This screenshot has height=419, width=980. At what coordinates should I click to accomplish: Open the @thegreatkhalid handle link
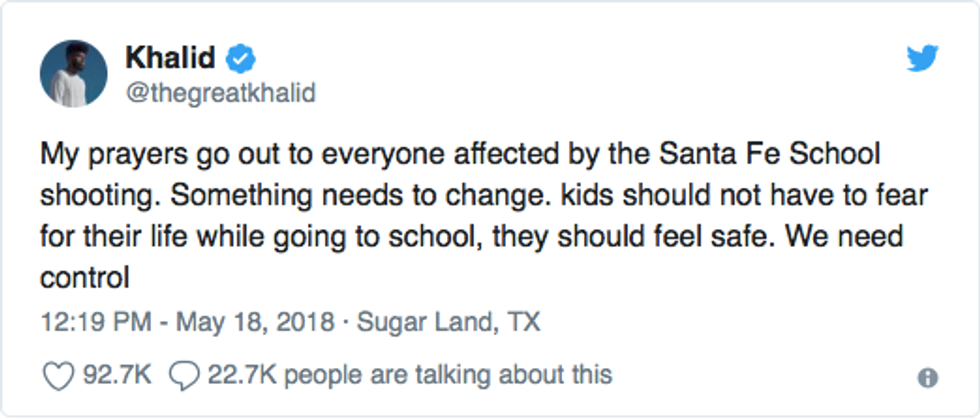point(220,93)
